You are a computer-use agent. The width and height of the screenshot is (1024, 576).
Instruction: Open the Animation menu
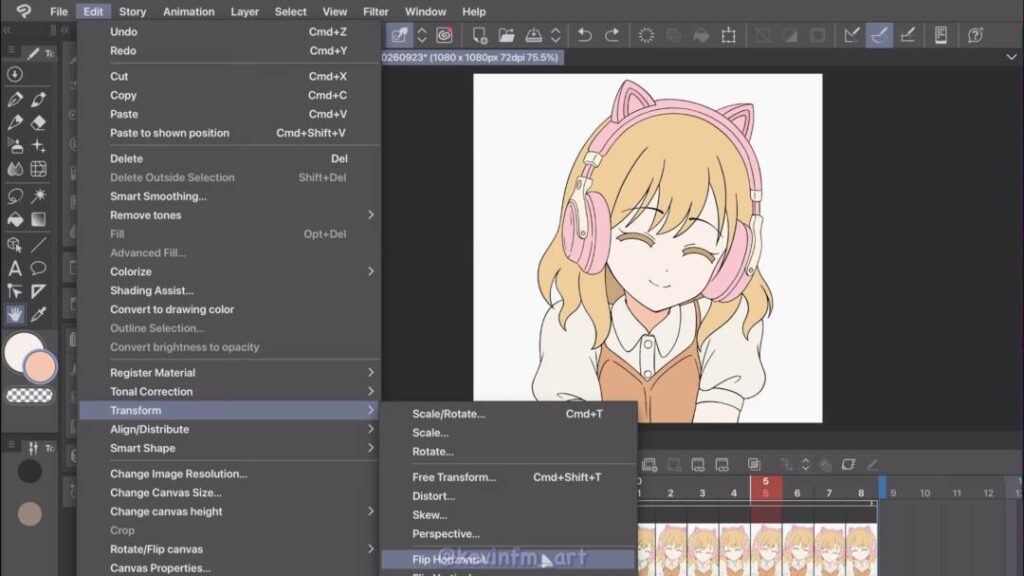click(x=189, y=12)
